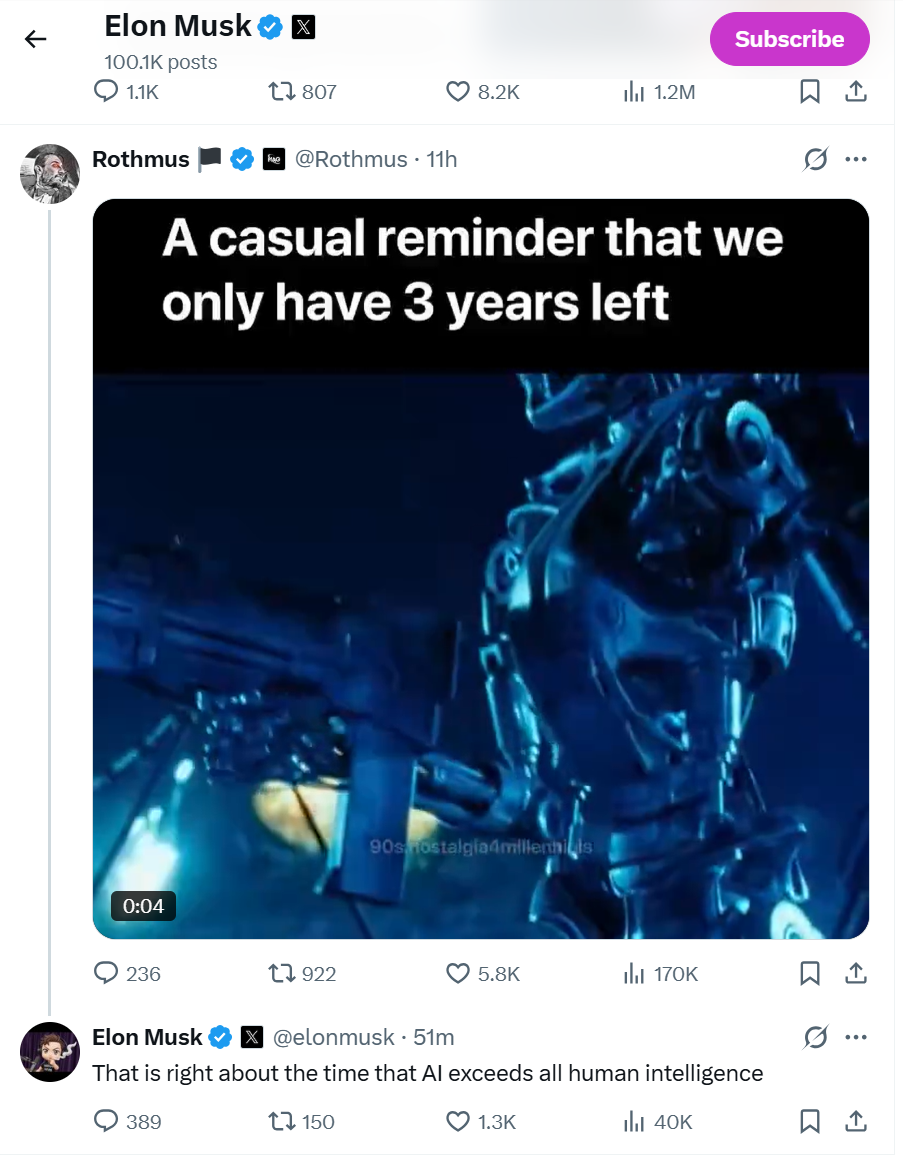903x1155 pixels.
Task: Open more options for Rothmus post
Action: click(855, 159)
